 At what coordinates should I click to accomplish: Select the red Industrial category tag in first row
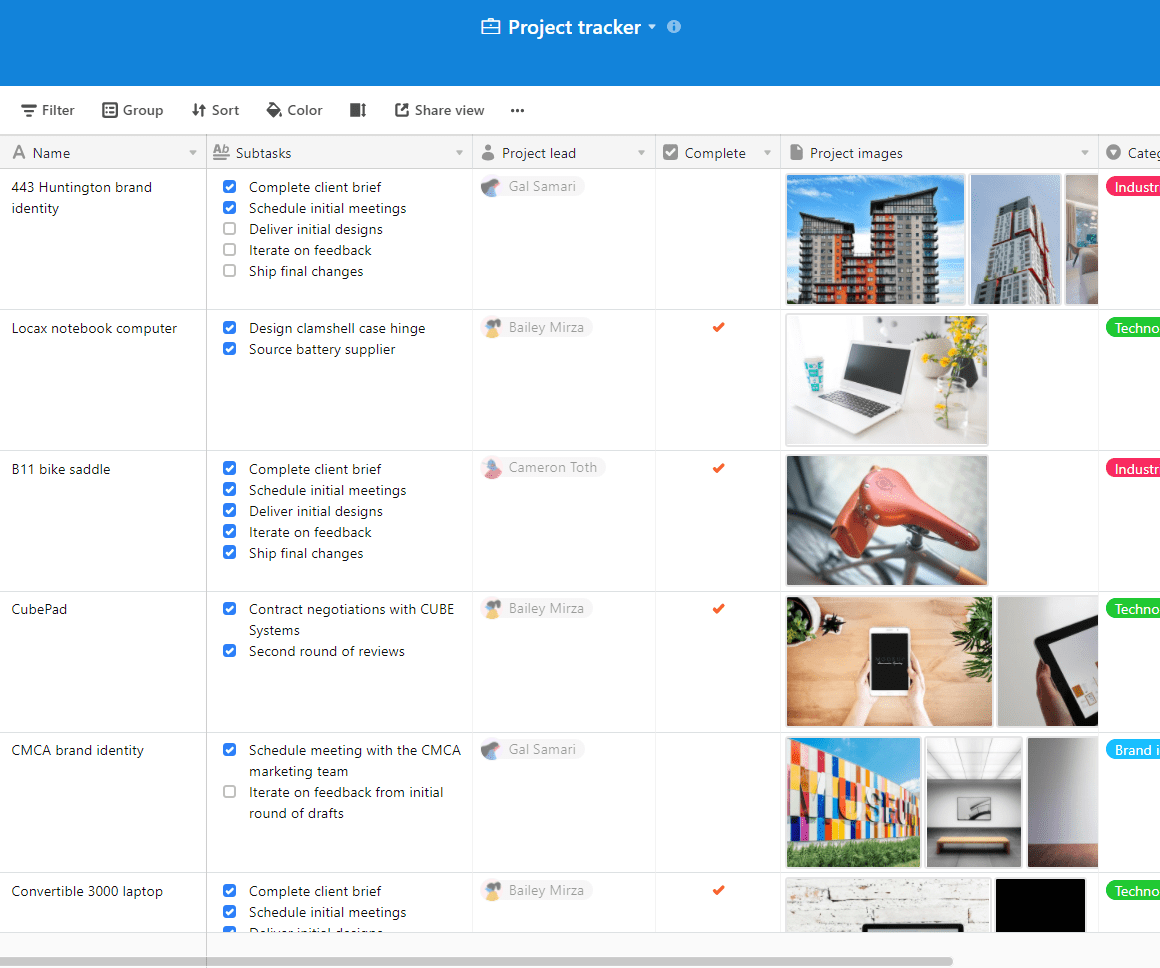1134,187
